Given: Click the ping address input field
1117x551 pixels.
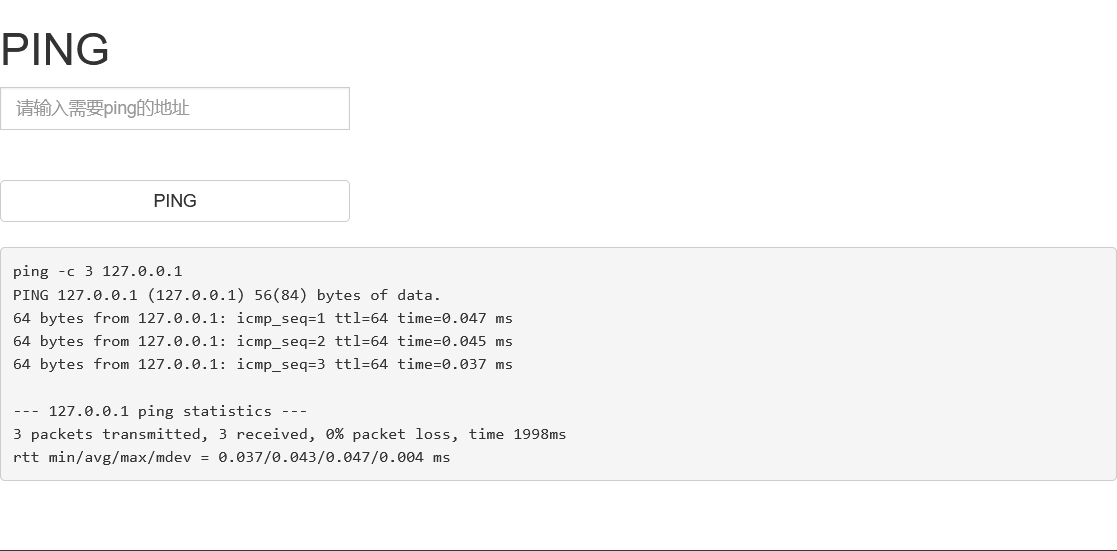Looking at the screenshot, I should [175, 108].
